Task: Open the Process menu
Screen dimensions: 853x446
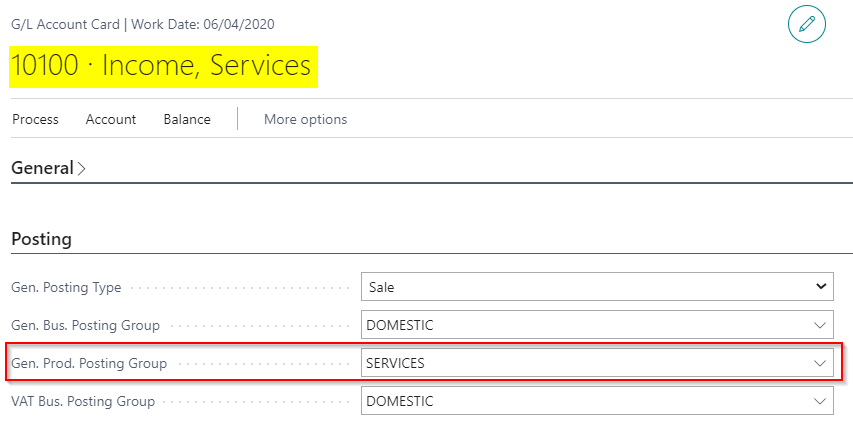Action: [x=35, y=119]
